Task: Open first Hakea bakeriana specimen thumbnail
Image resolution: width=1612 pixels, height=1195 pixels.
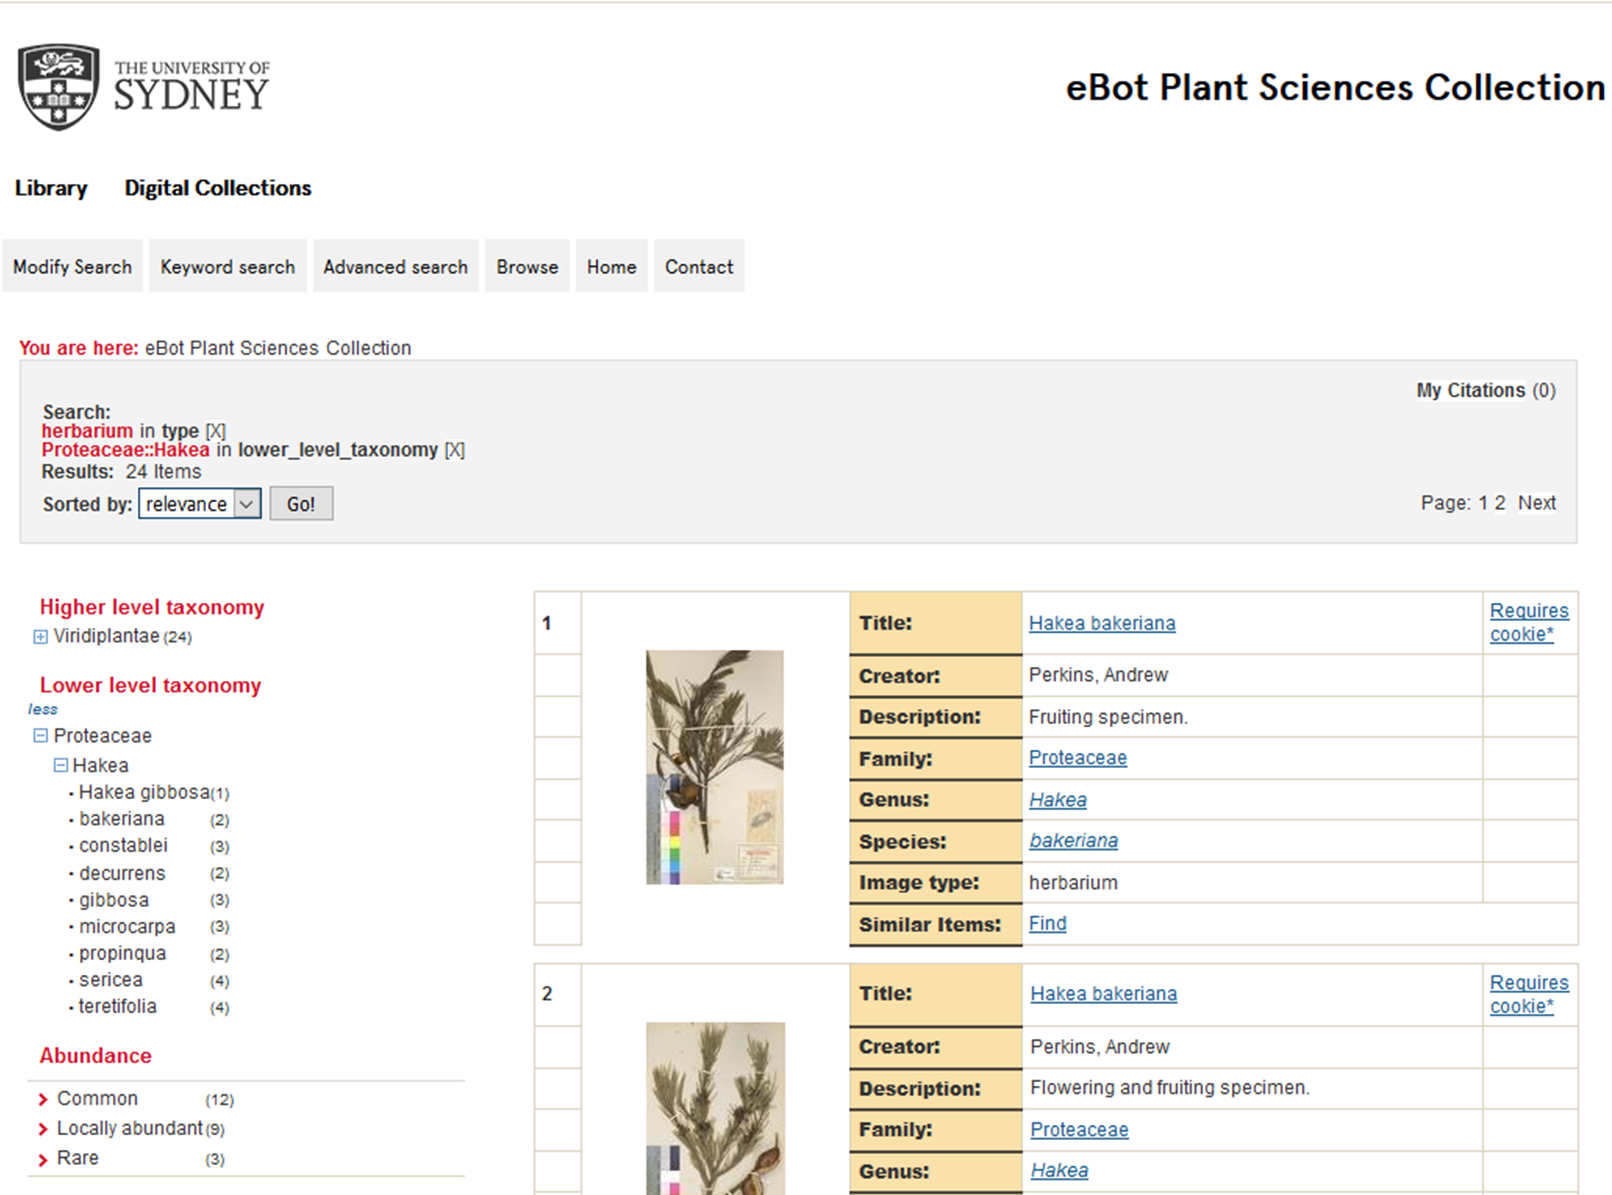Action: (714, 767)
